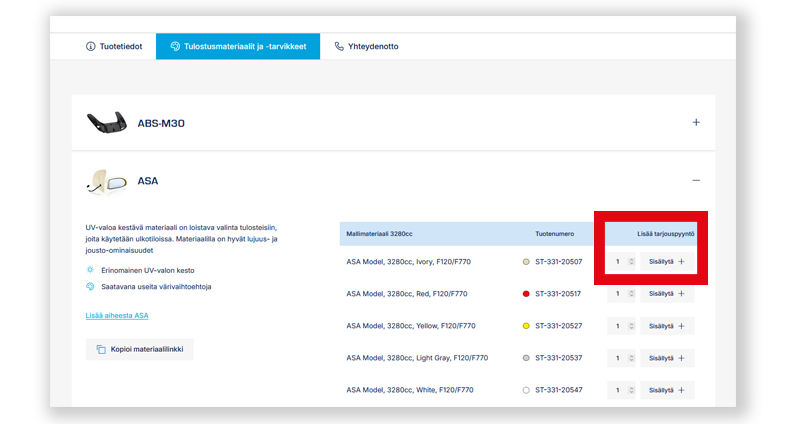Include ASA Light Gray via Sisällytä
786x424 pixels.
click(667, 358)
